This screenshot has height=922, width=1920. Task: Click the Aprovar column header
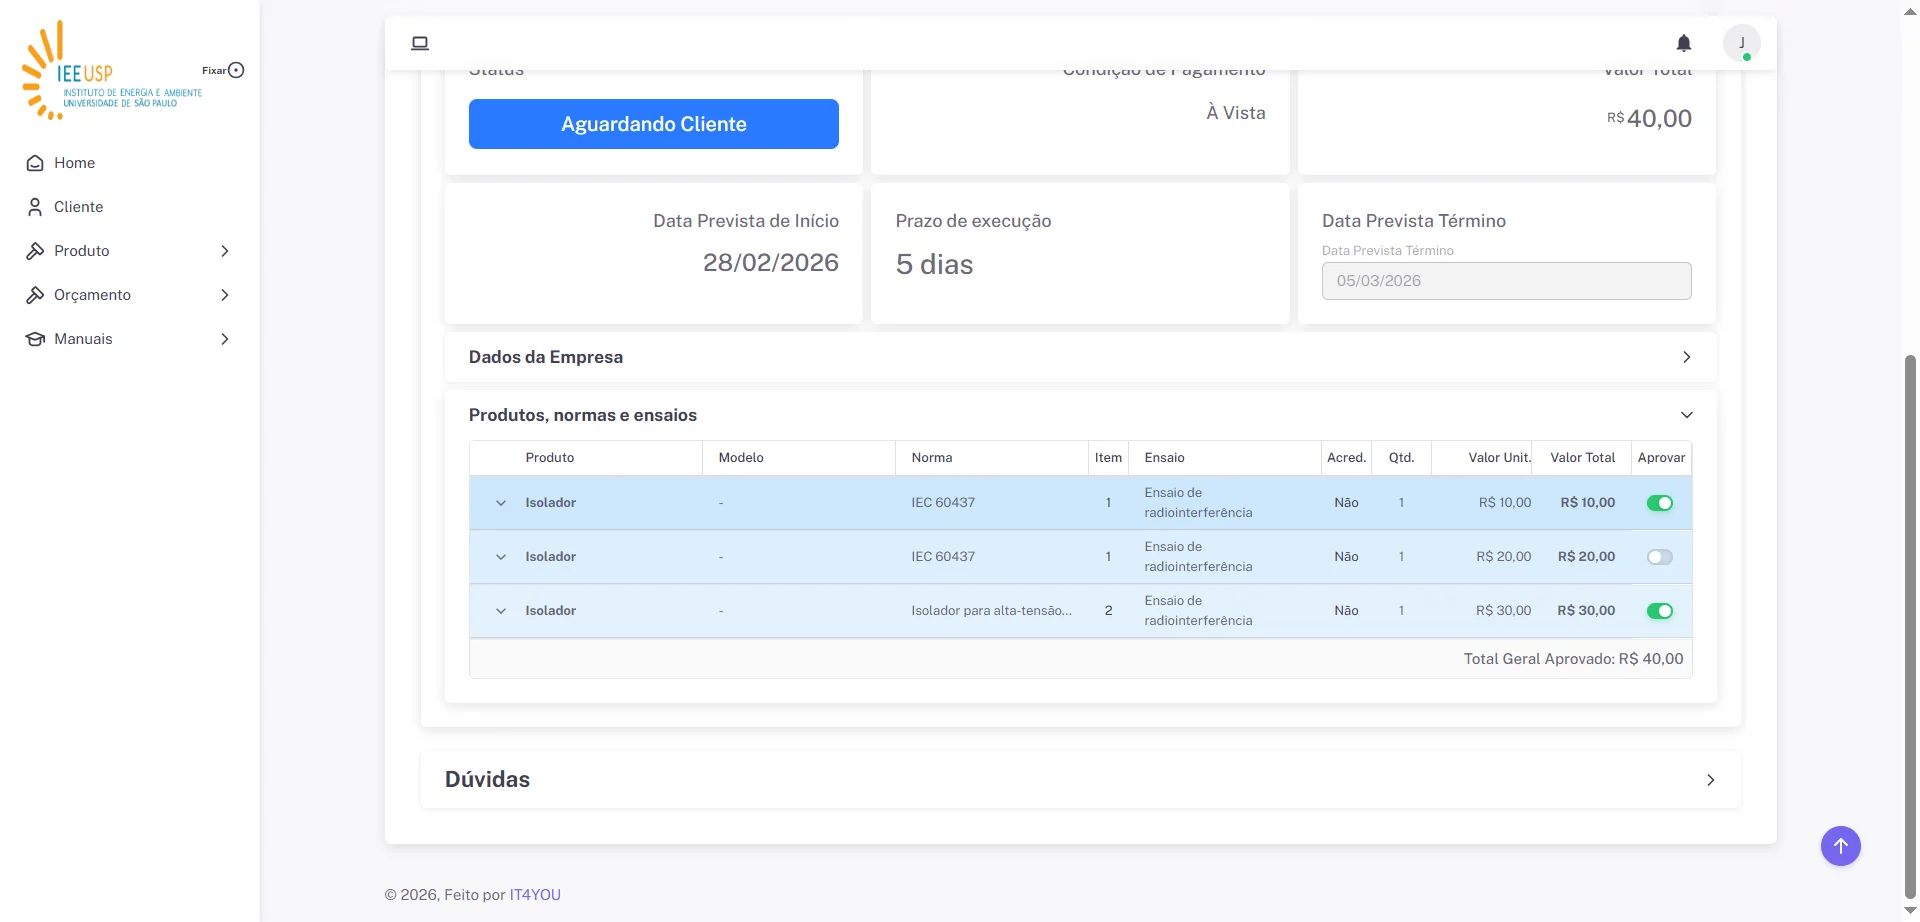[1662, 458]
